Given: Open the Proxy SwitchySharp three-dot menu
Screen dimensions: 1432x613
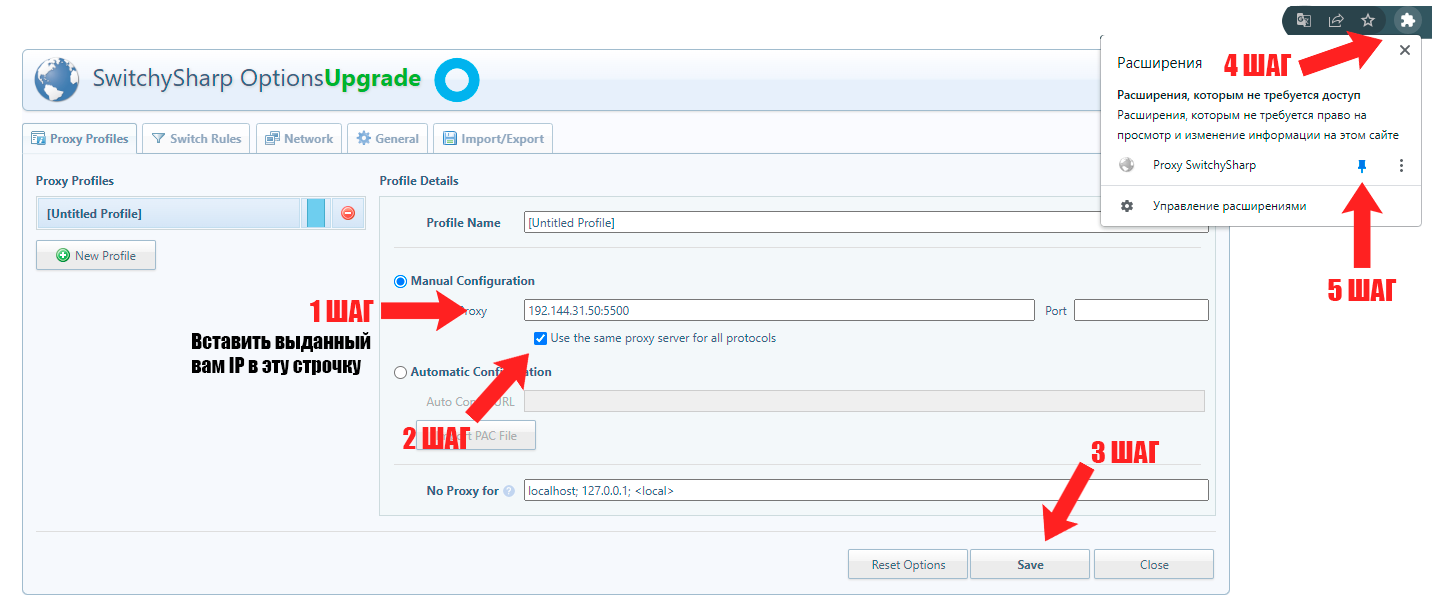Looking at the screenshot, I should [x=1401, y=166].
